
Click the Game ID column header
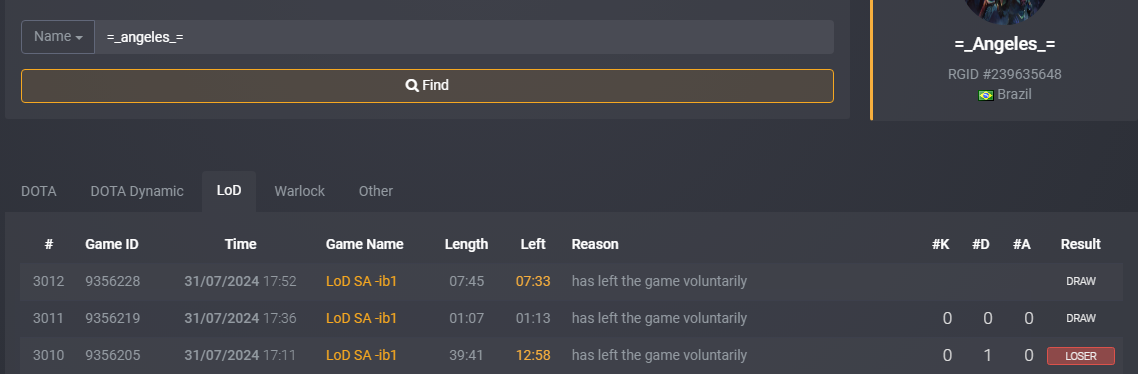click(x=112, y=244)
